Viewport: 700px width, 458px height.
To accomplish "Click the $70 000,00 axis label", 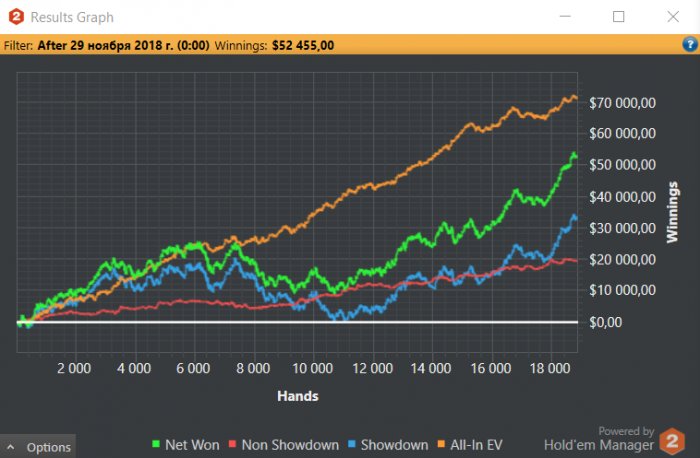I will coord(622,103).
